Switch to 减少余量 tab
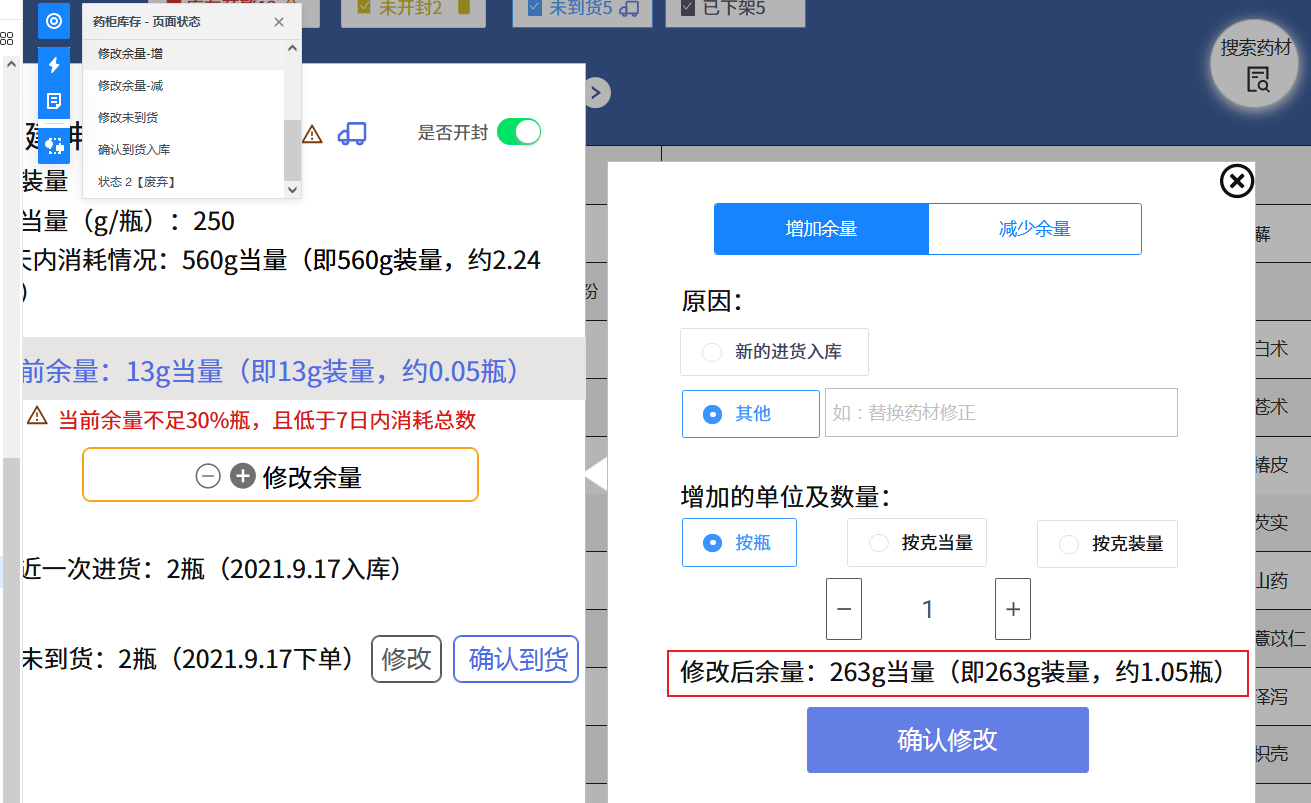 point(1035,229)
